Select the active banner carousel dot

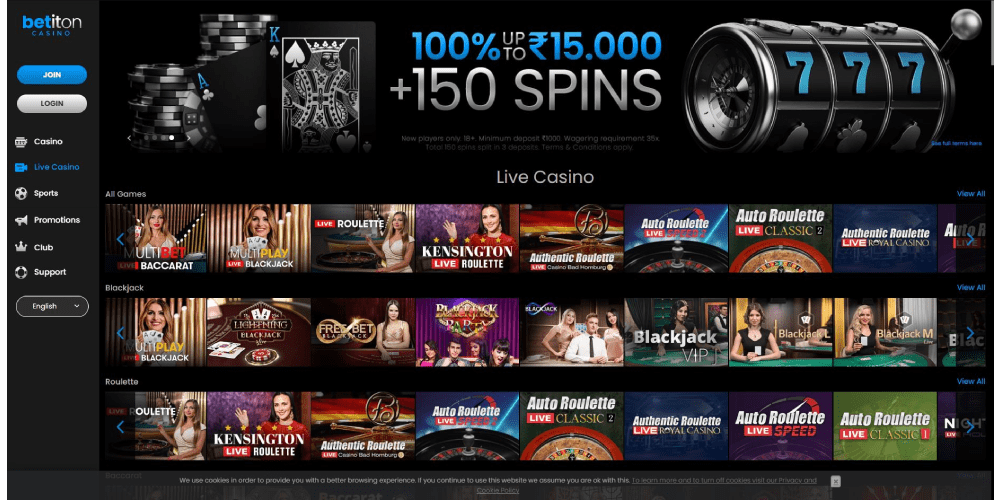pos(172,137)
